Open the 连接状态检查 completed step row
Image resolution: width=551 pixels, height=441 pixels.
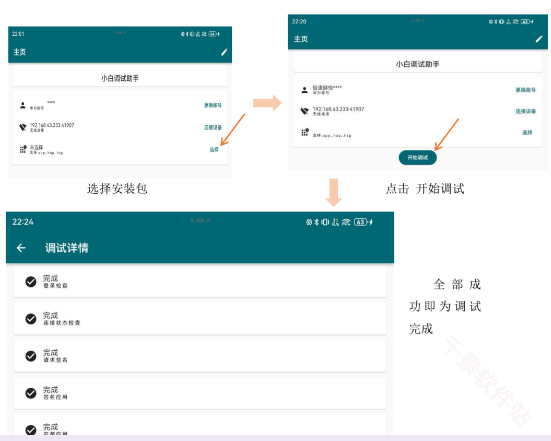[x=200, y=319]
